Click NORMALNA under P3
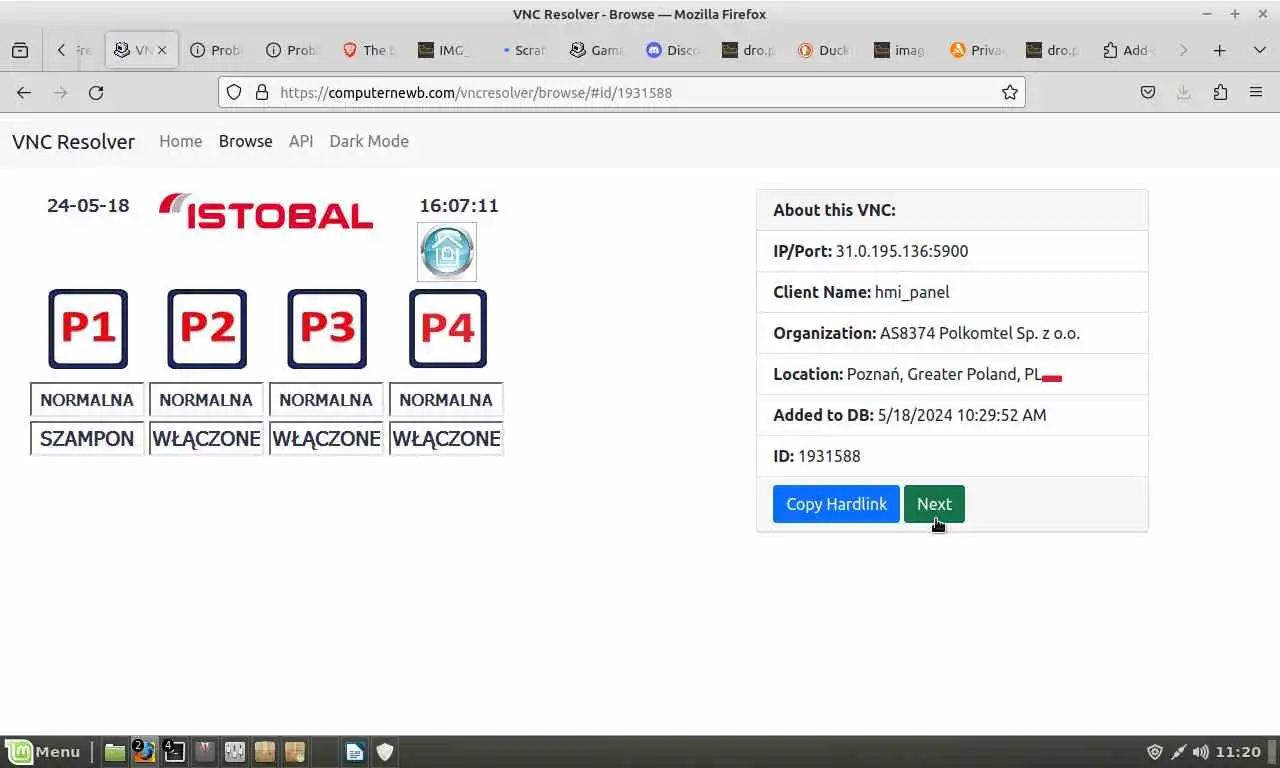1280x768 pixels. tap(326, 399)
